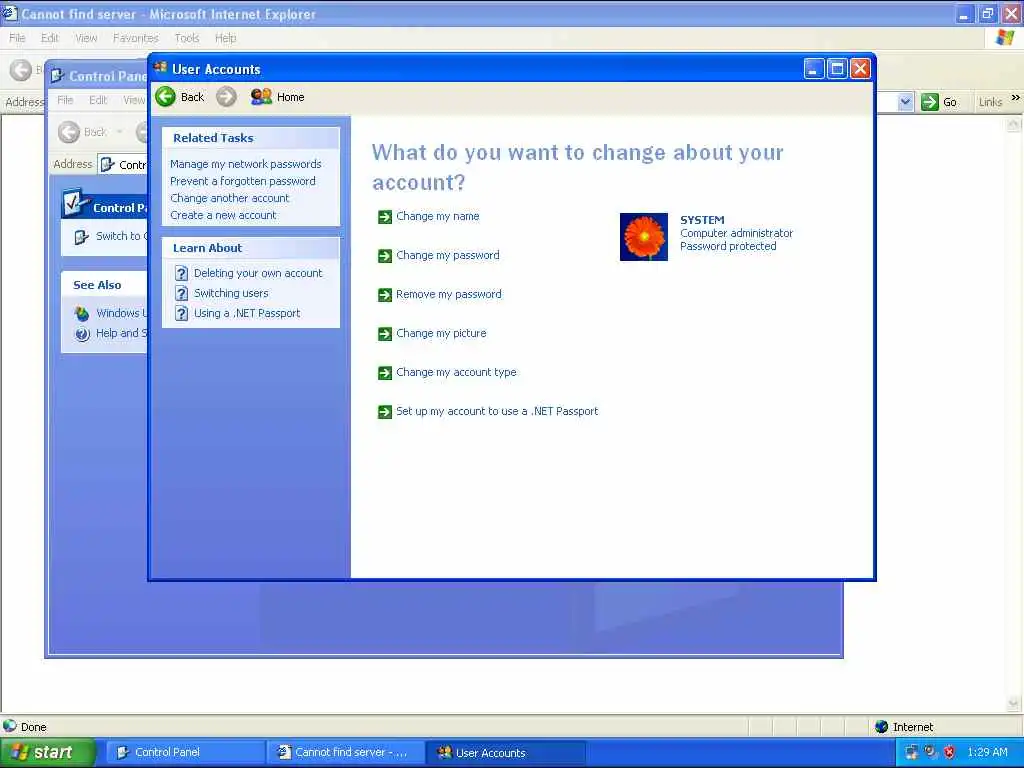Click the Address field in Control Panel window

pyautogui.click(x=123, y=165)
